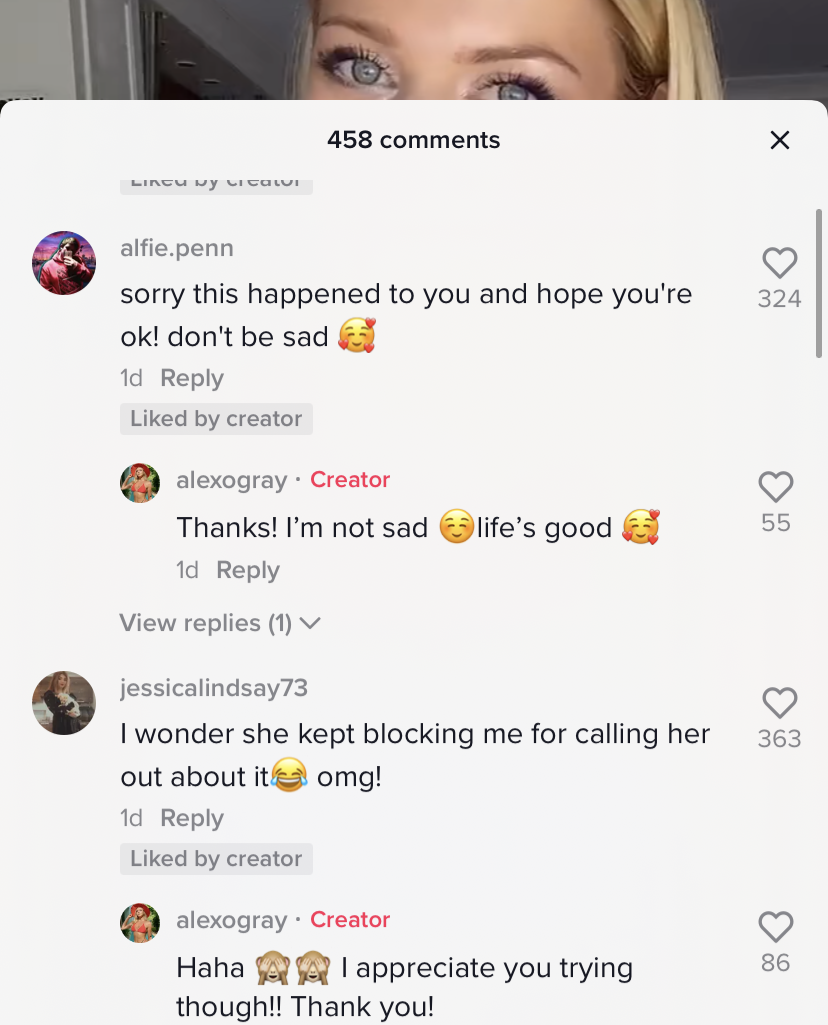Open alfie.penn's profile picture
This screenshot has height=1025, width=828.
click(x=64, y=263)
